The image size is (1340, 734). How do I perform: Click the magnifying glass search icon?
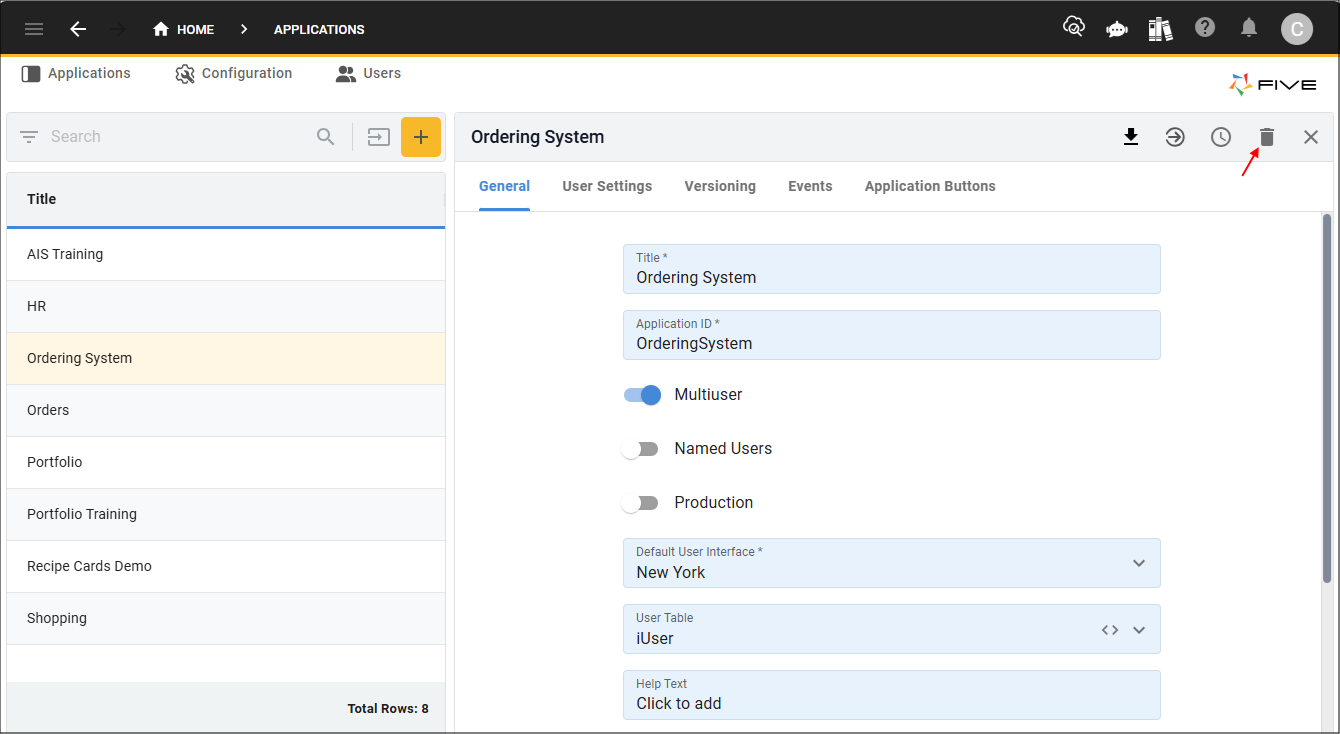coord(326,137)
